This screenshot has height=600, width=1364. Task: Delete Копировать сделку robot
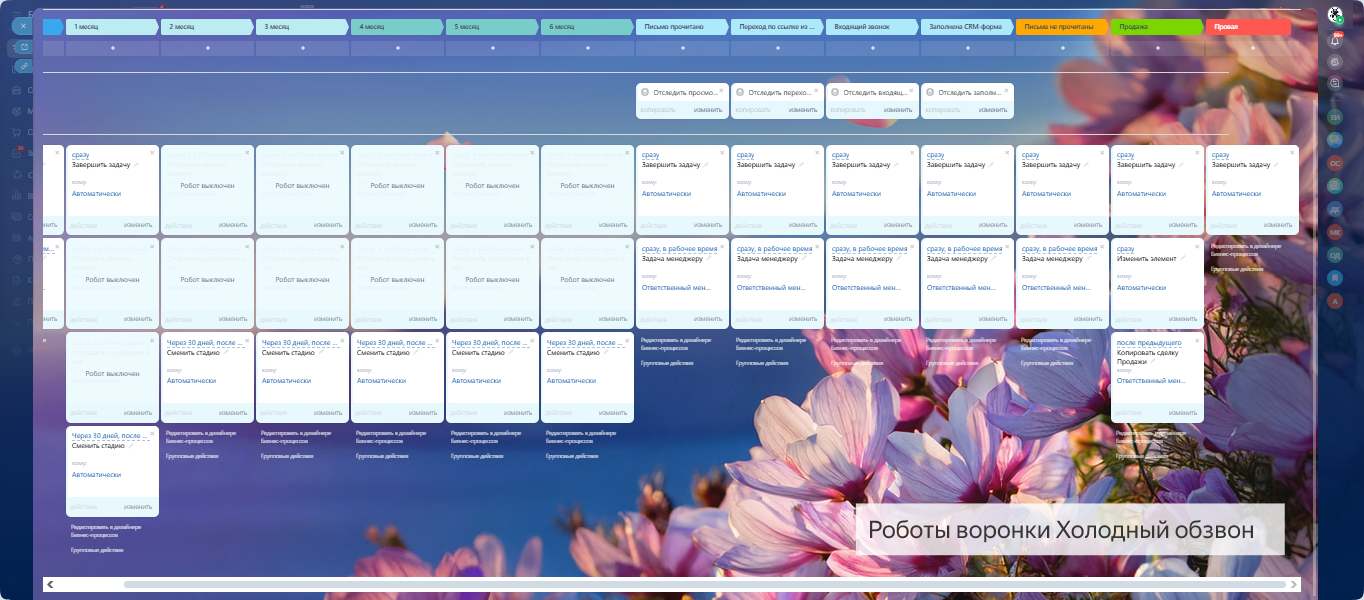coord(1197,339)
